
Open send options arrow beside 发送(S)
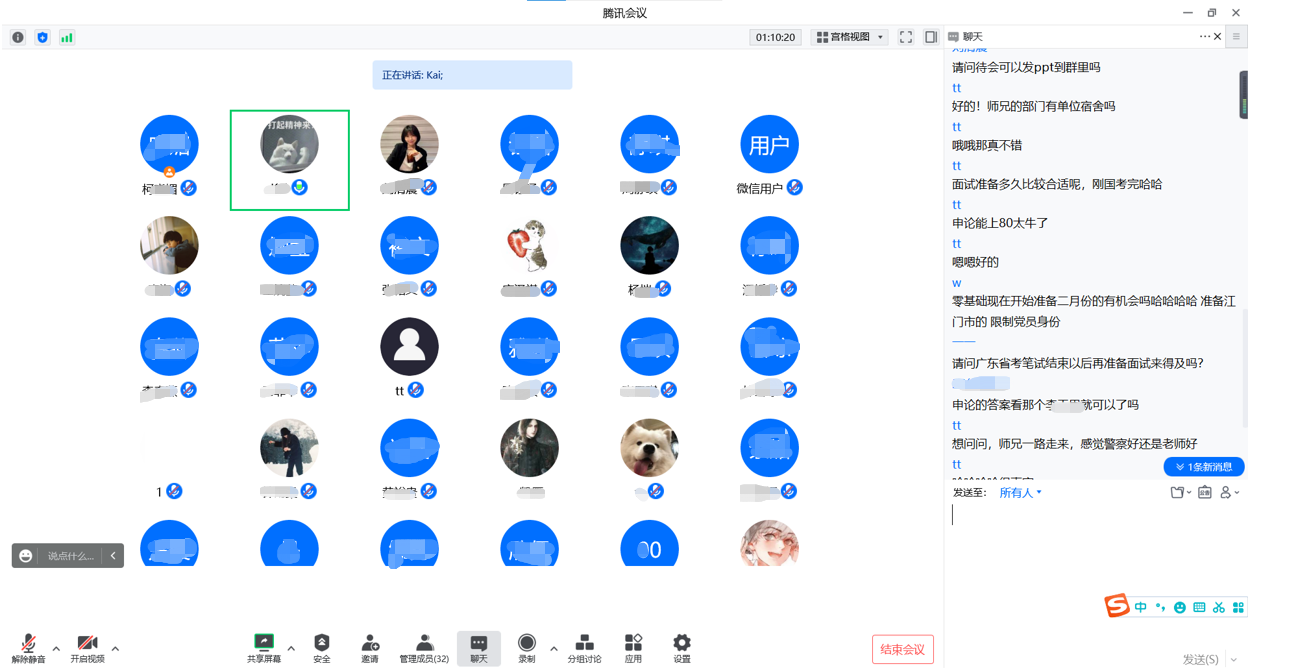[1234, 659]
